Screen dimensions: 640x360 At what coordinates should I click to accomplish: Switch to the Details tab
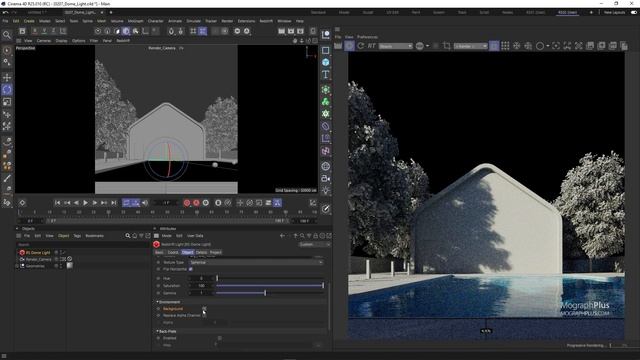201,253
